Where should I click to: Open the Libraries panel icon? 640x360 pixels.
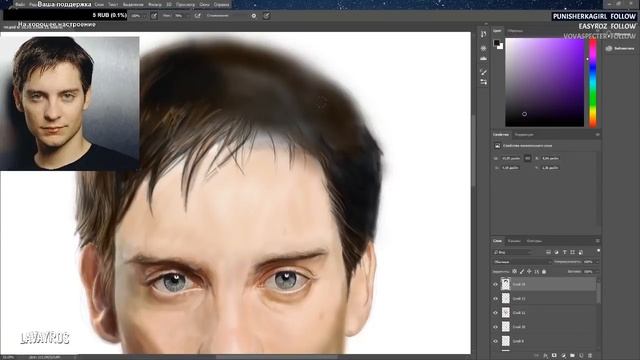(609, 48)
